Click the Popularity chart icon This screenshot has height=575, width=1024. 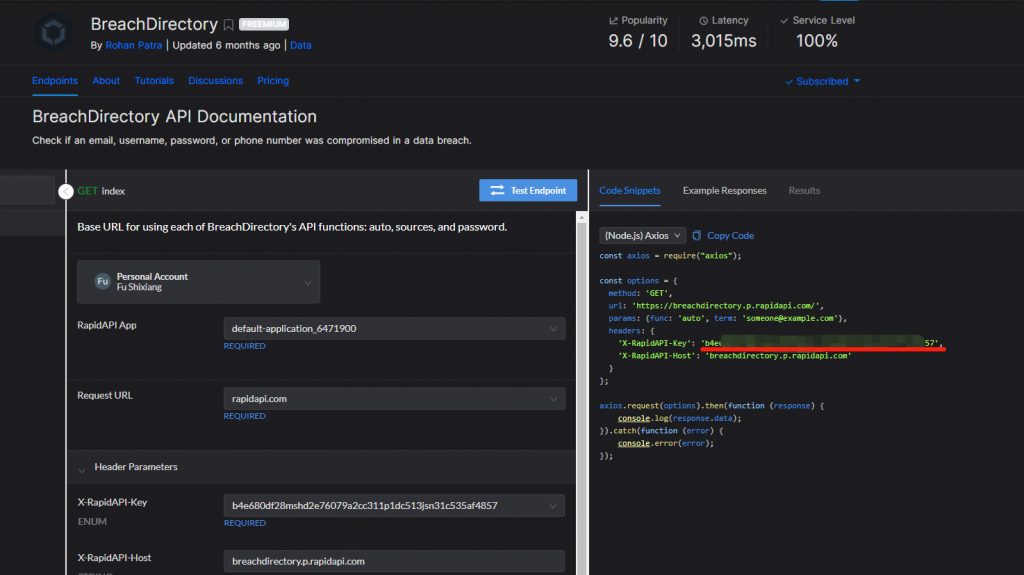pyautogui.click(x=613, y=20)
